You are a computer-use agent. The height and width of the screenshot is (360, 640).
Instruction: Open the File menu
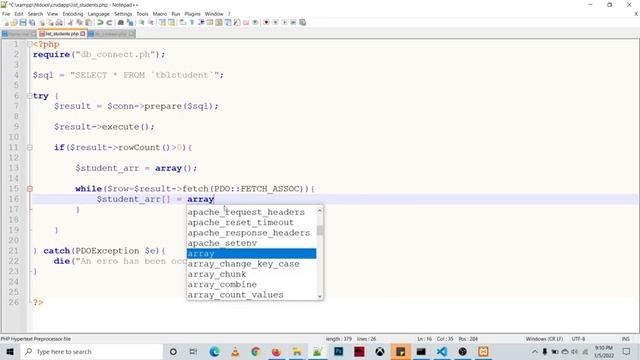click(x=6, y=14)
